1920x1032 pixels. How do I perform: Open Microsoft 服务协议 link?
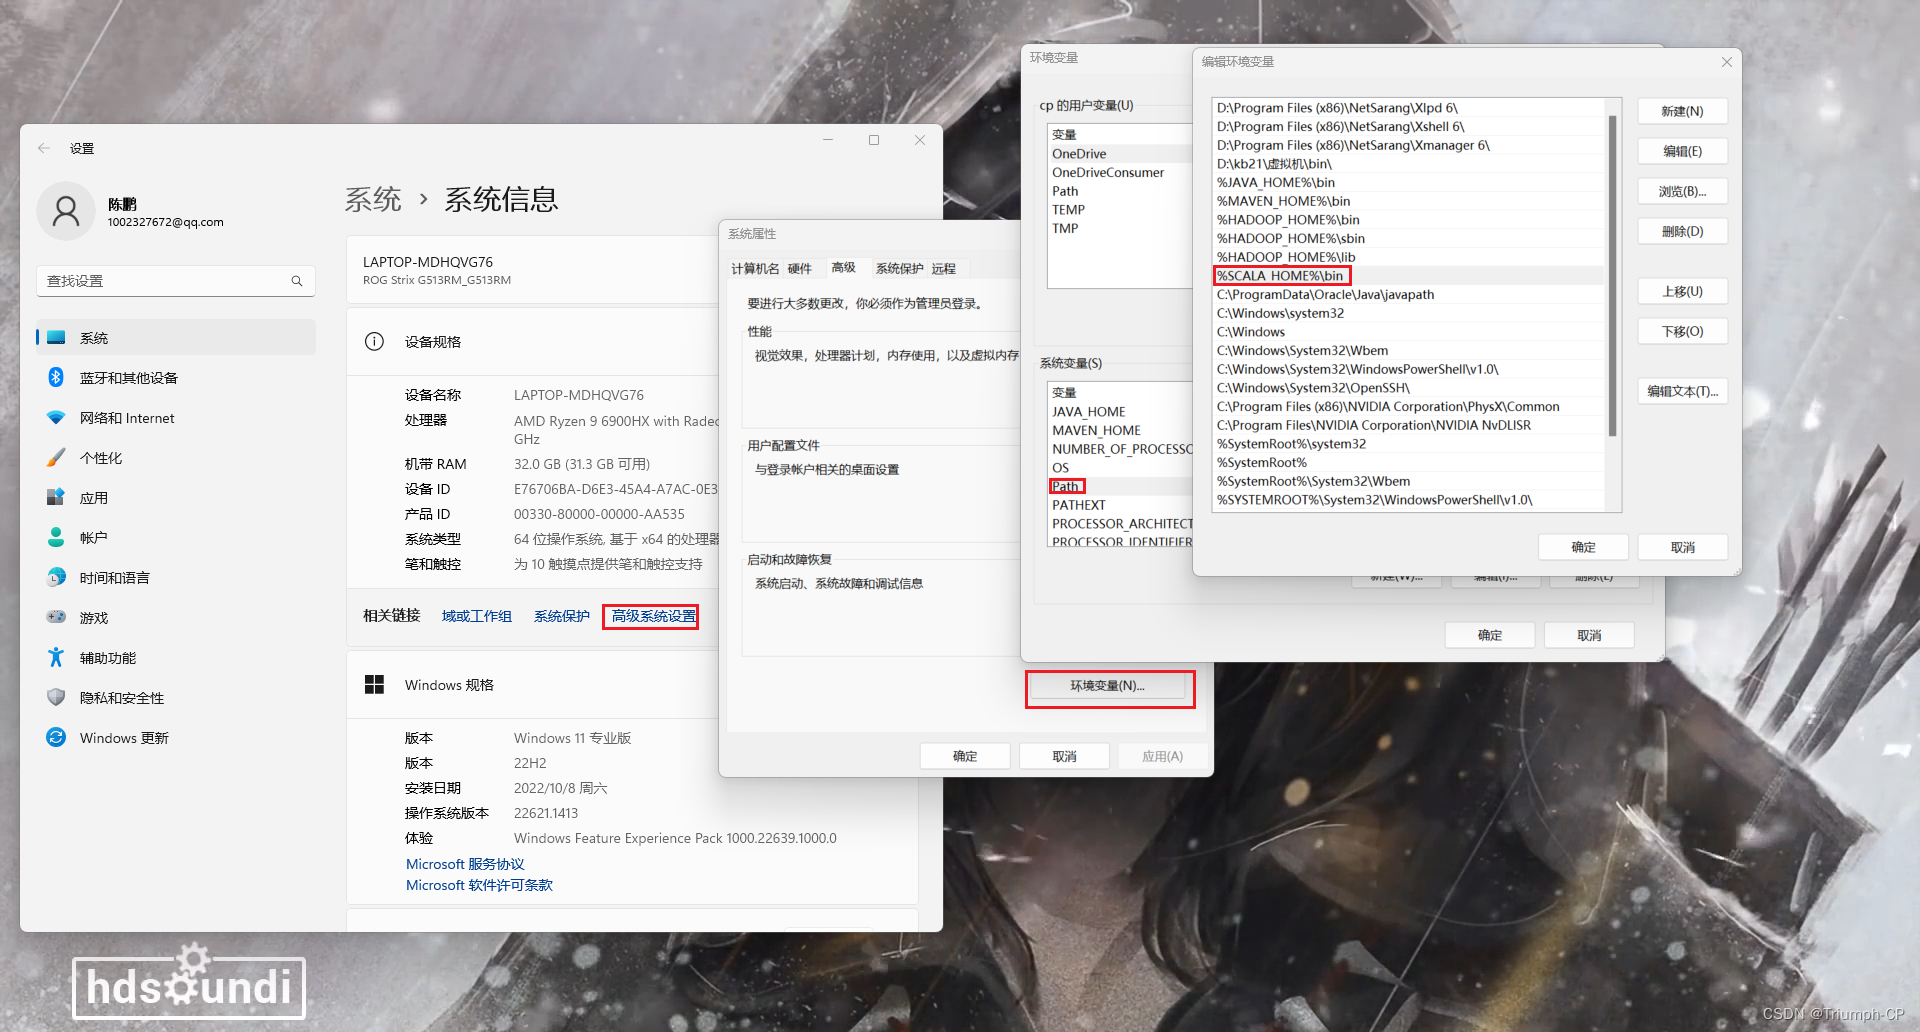(465, 864)
